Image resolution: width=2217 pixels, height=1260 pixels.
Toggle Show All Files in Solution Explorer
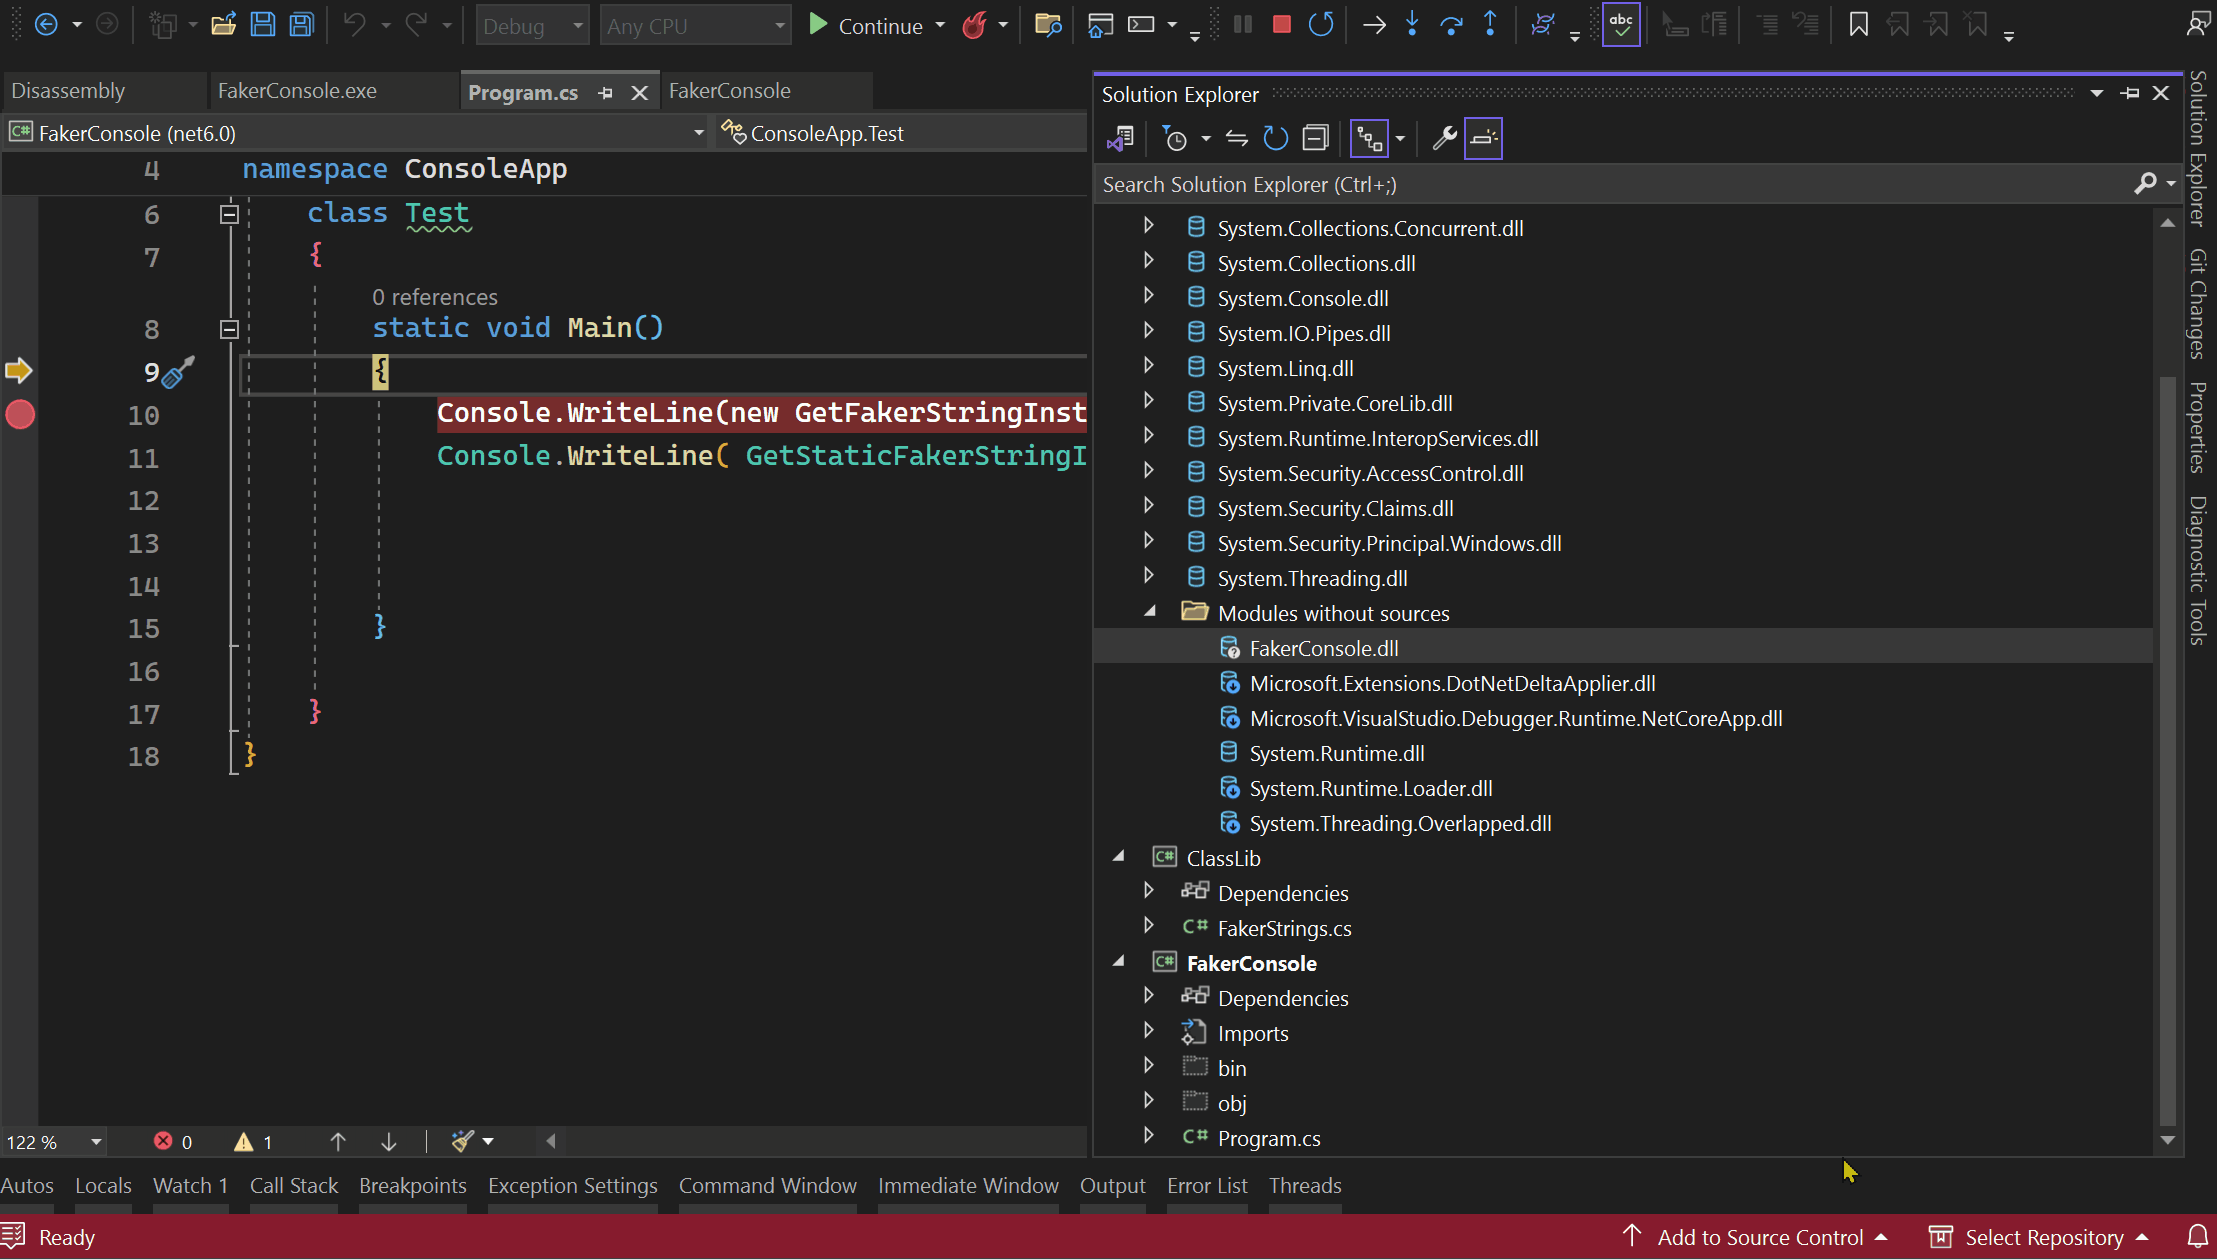tap(1369, 138)
